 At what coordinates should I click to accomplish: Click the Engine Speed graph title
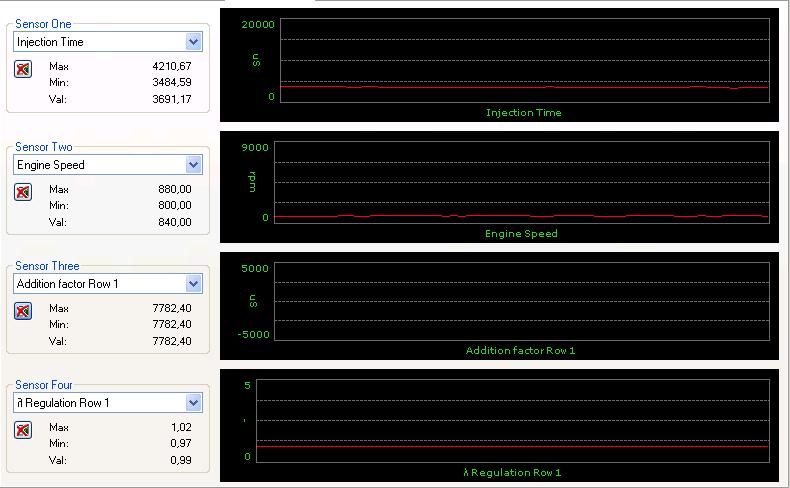tap(521, 234)
